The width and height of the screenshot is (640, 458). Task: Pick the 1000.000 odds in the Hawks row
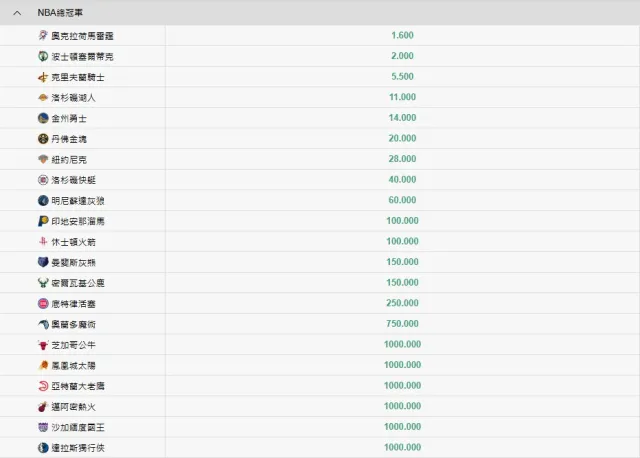(402, 385)
